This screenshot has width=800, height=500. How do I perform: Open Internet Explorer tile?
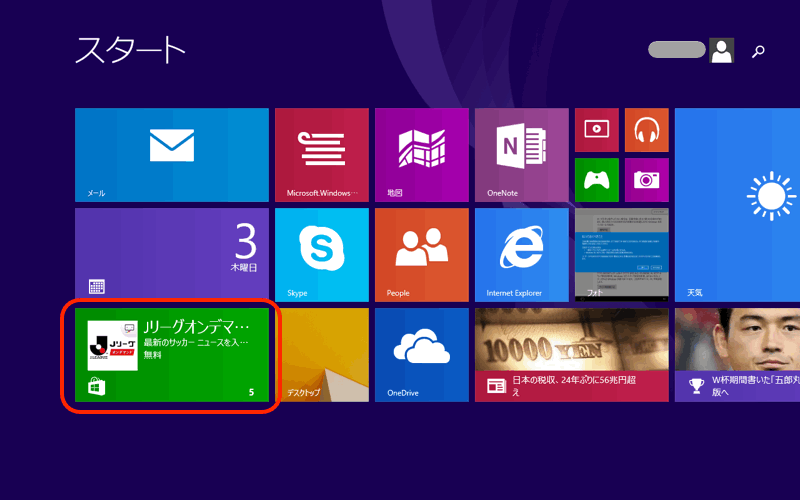pyautogui.click(x=521, y=255)
